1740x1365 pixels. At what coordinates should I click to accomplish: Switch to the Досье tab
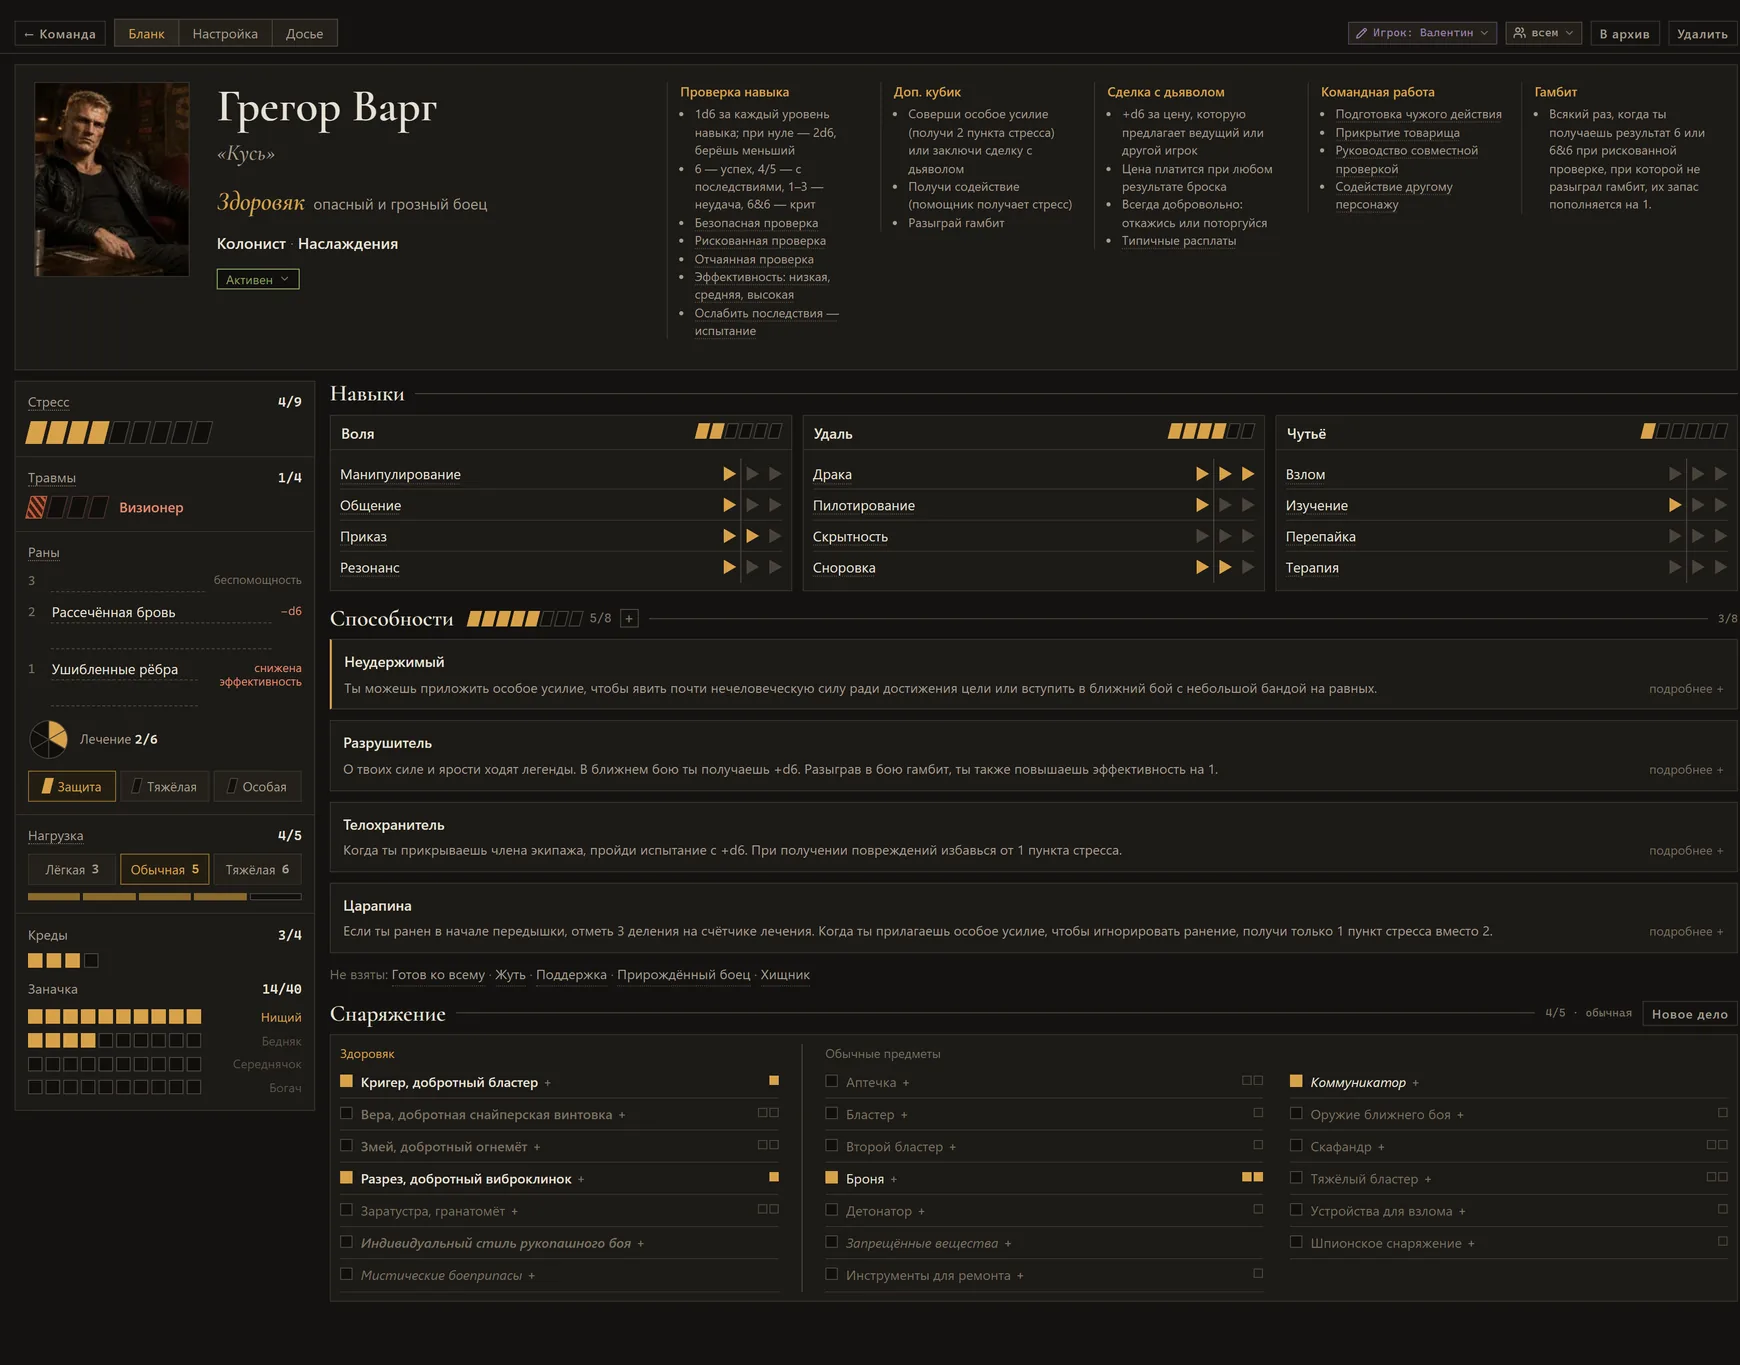[x=305, y=33]
